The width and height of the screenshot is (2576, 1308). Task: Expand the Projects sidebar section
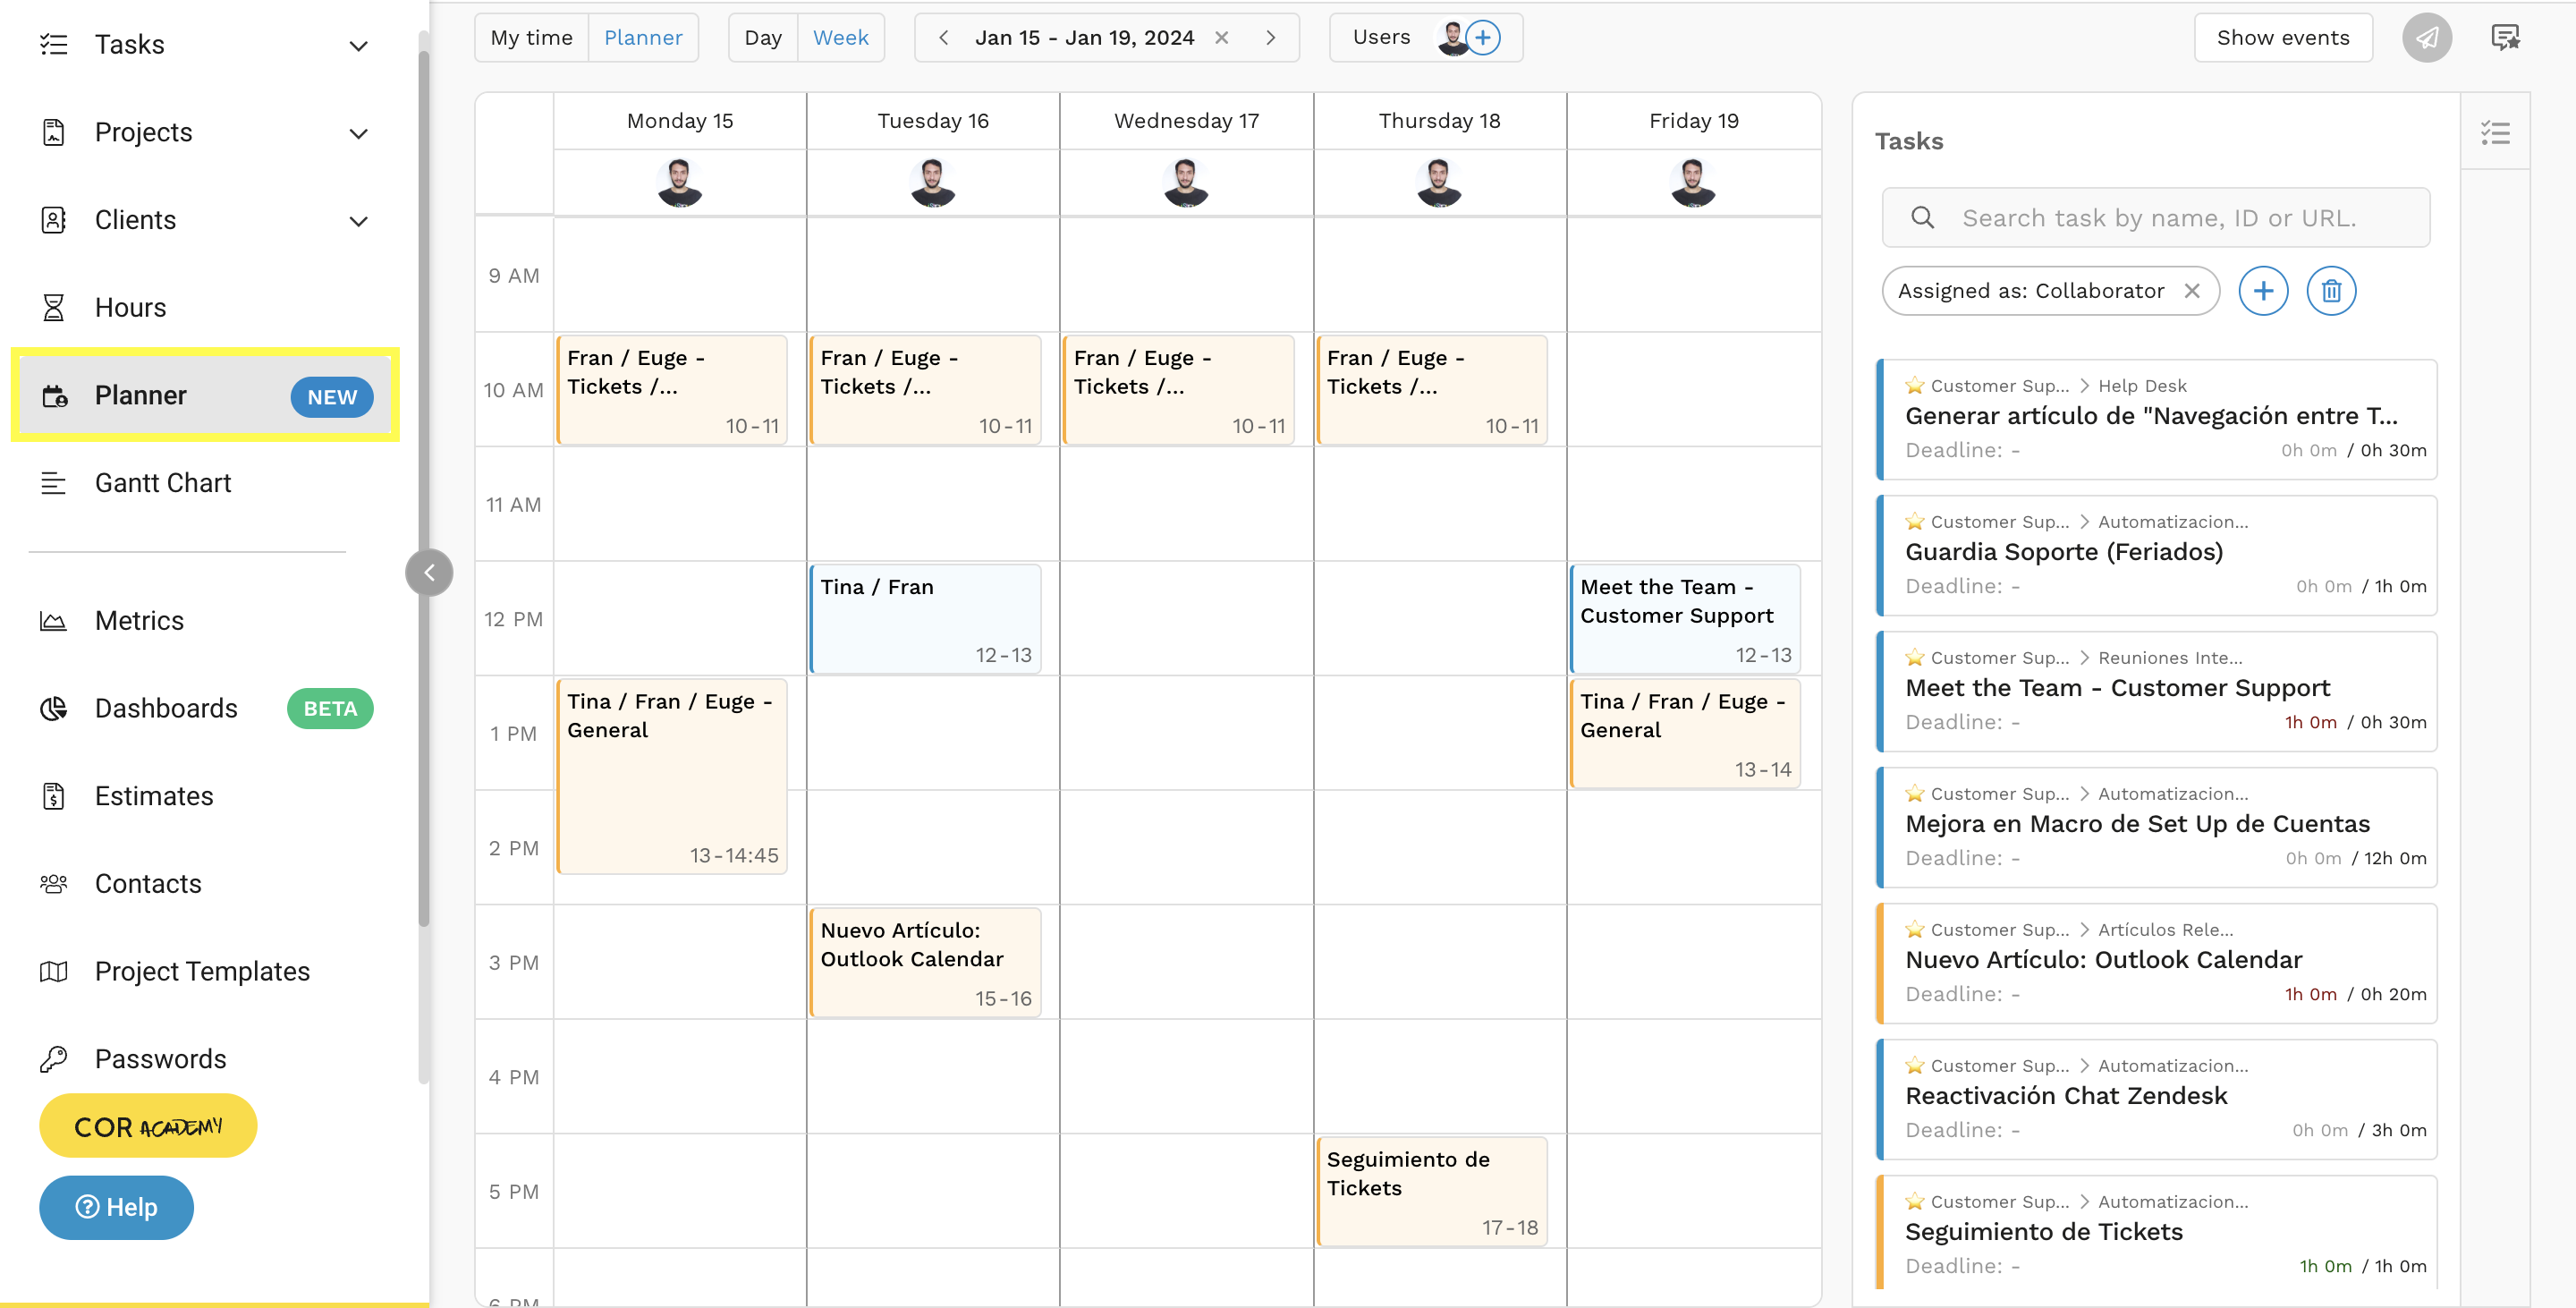coord(358,133)
